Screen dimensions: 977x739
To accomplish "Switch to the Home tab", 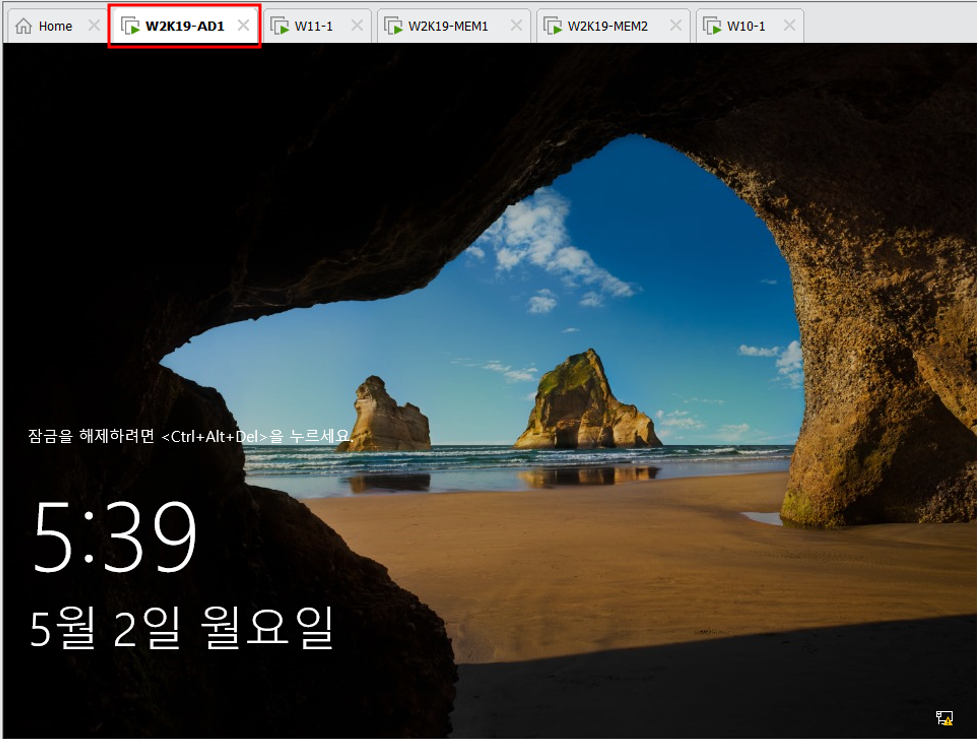I will pos(55,26).
